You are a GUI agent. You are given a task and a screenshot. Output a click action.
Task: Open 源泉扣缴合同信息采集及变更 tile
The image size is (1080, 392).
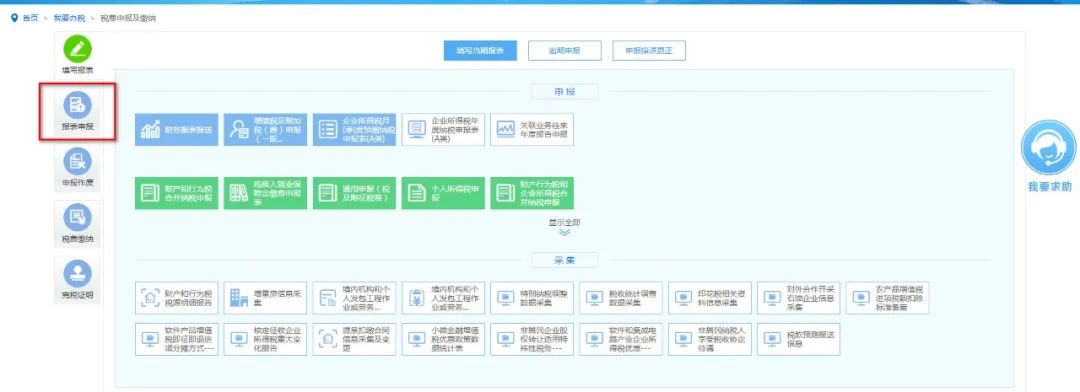pyautogui.click(x=354, y=339)
